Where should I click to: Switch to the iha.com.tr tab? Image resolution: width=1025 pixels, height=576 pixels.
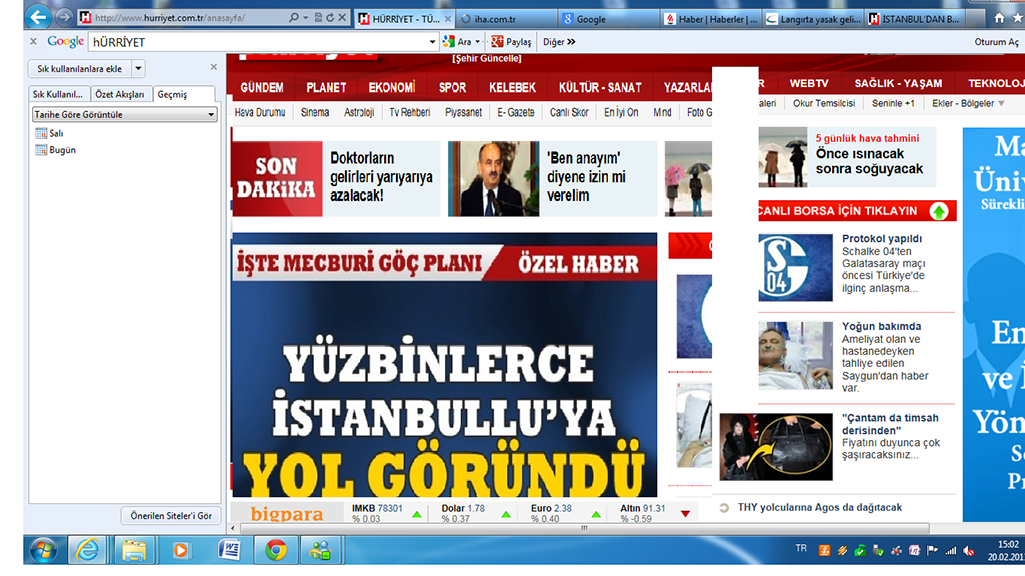(x=507, y=19)
